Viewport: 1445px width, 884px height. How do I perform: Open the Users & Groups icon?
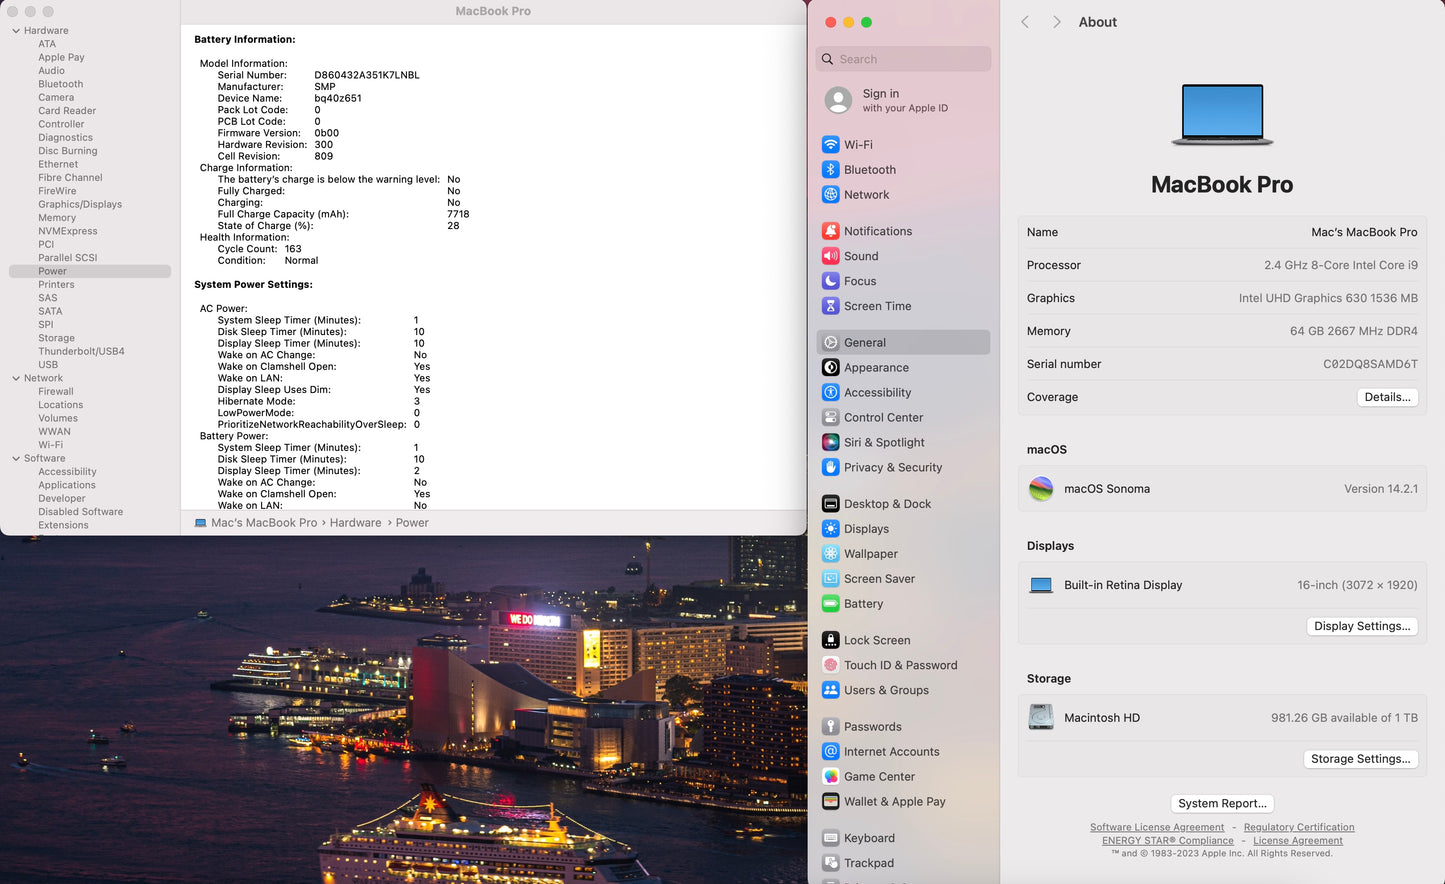tap(830, 690)
